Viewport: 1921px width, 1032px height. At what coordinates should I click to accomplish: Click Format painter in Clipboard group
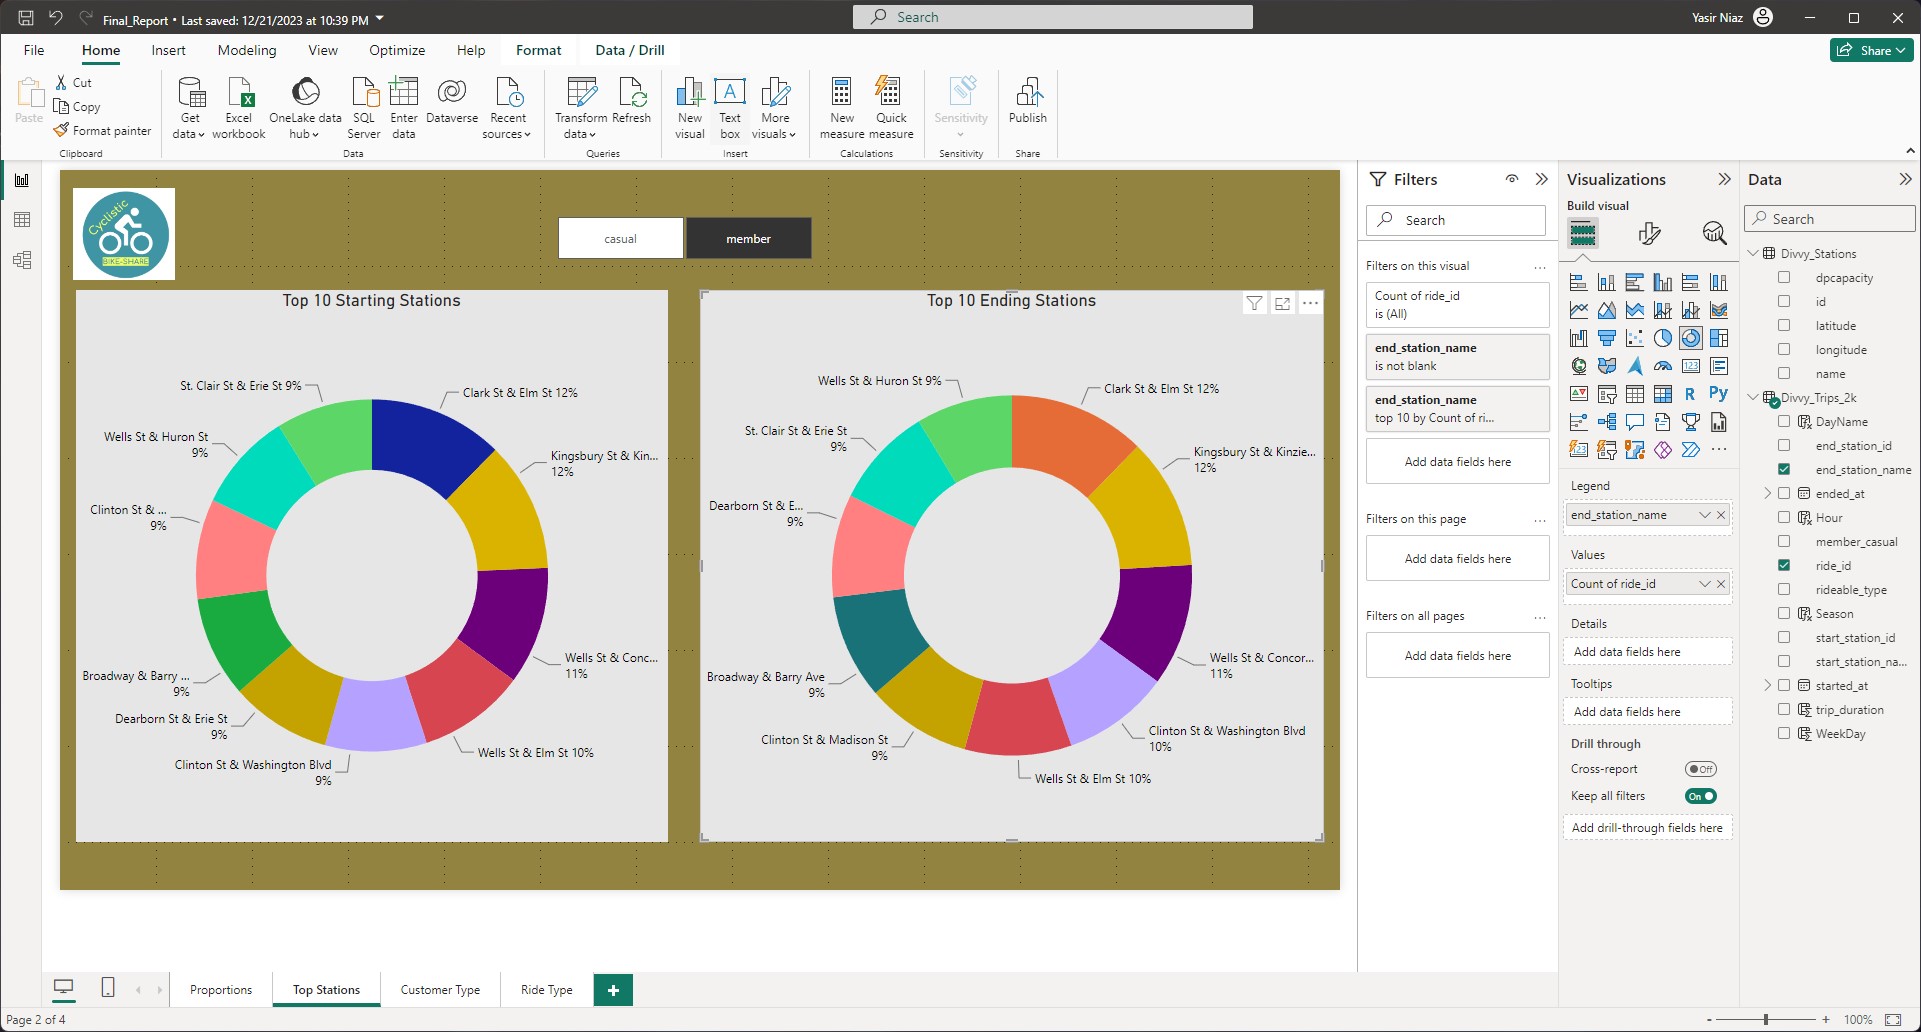point(103,130)
